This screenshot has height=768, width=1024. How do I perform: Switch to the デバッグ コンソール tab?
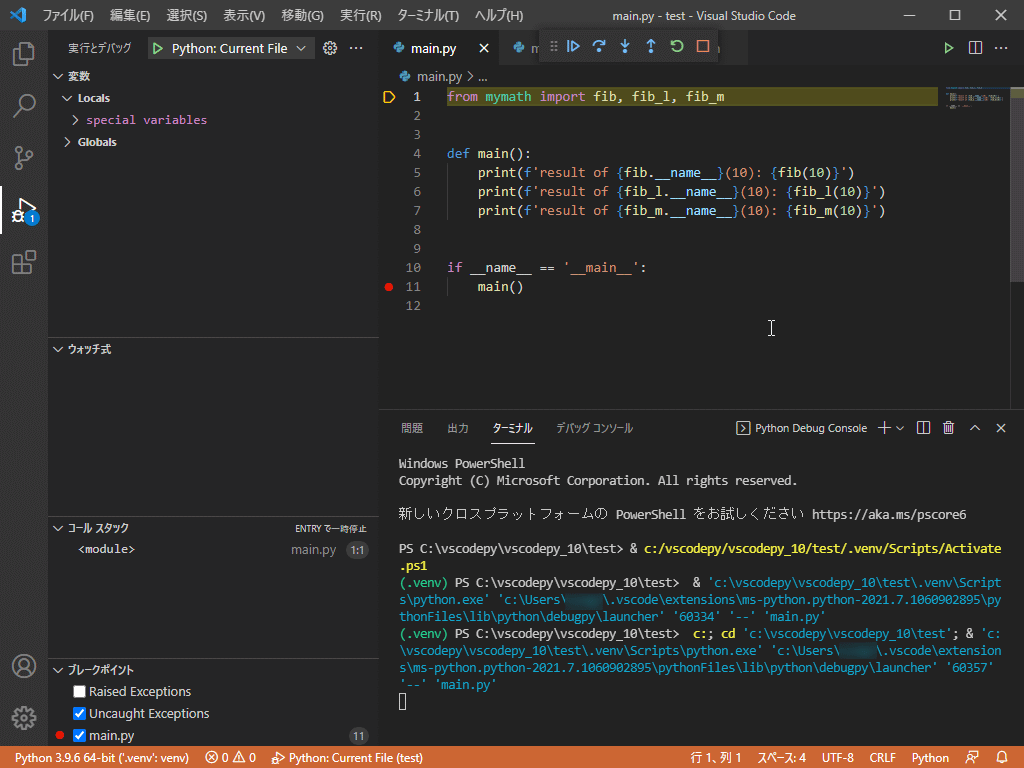pyautogui.click(x=594, y=428)
